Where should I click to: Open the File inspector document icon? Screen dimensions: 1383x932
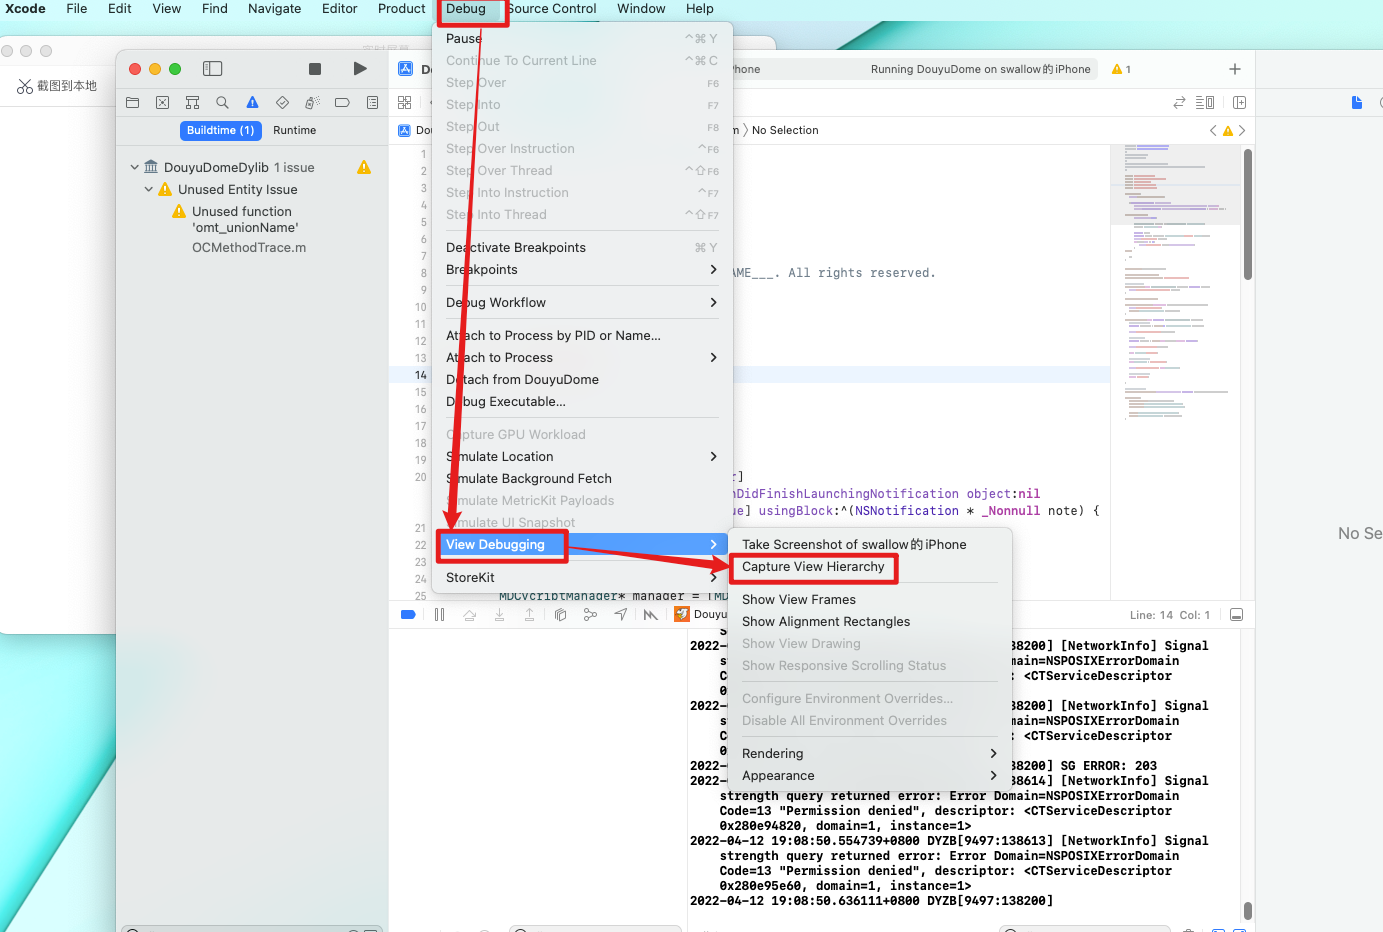(x=1357, y=102)
